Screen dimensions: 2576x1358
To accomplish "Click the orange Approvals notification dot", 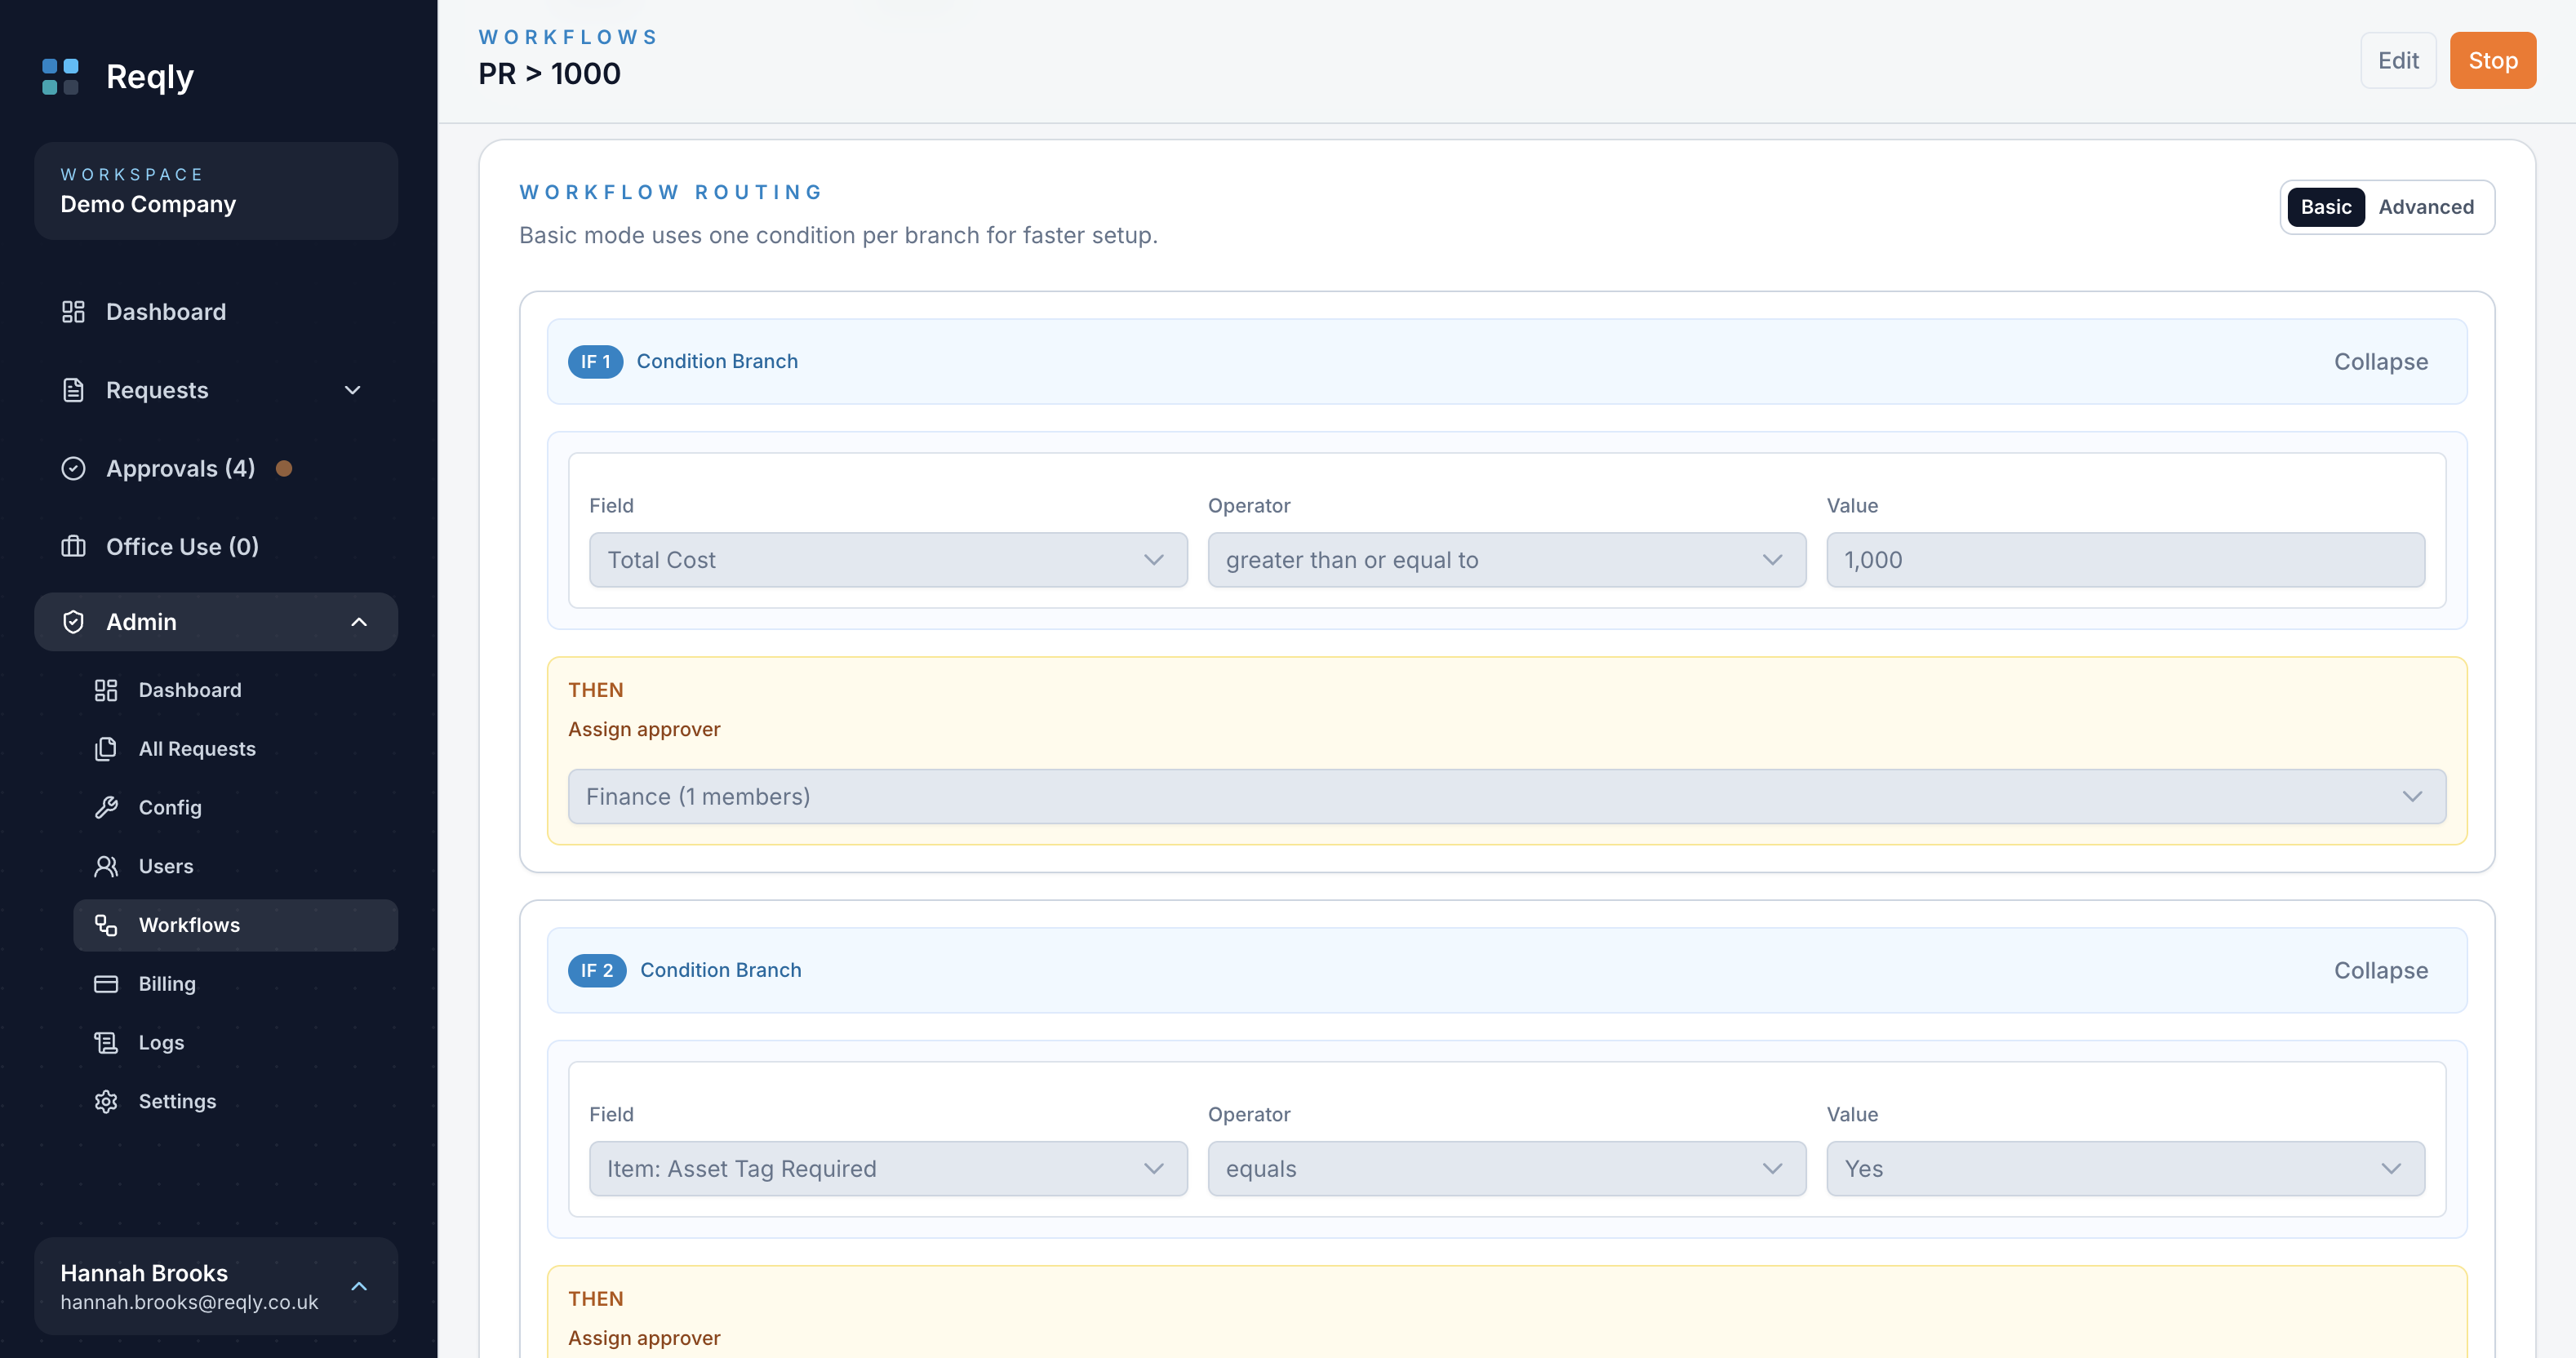I will 284,468.
